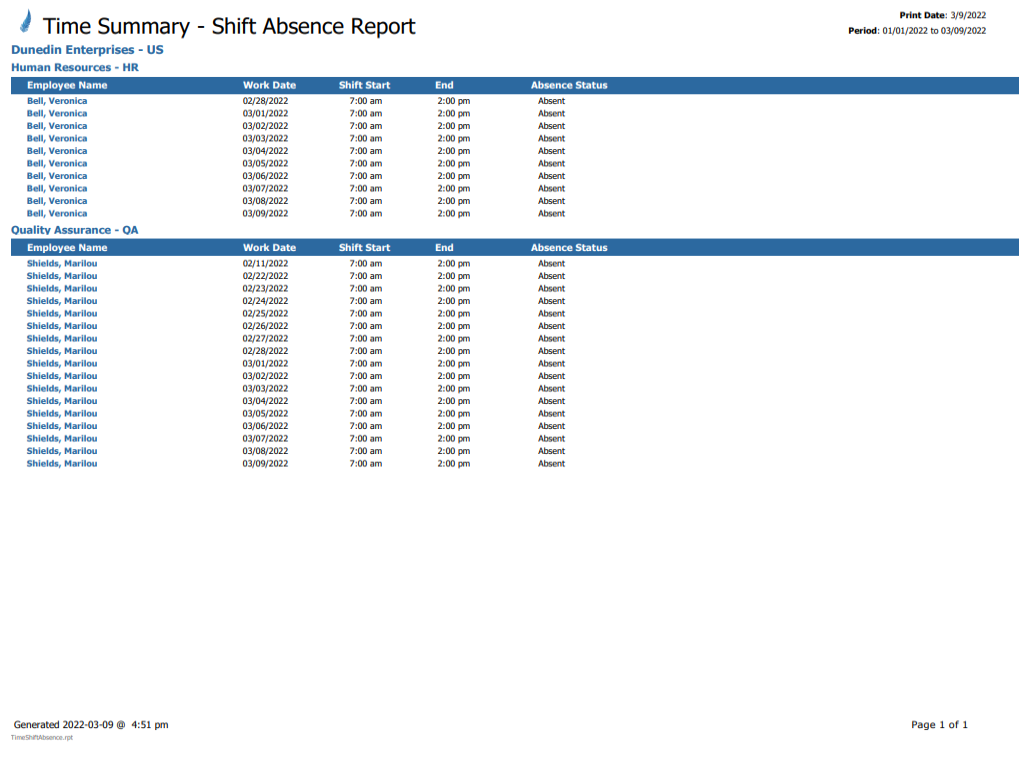Click Absent status on Shields' 02/22/2022 row
This screenshot has height=757, width=1026.
coord(551,276)
